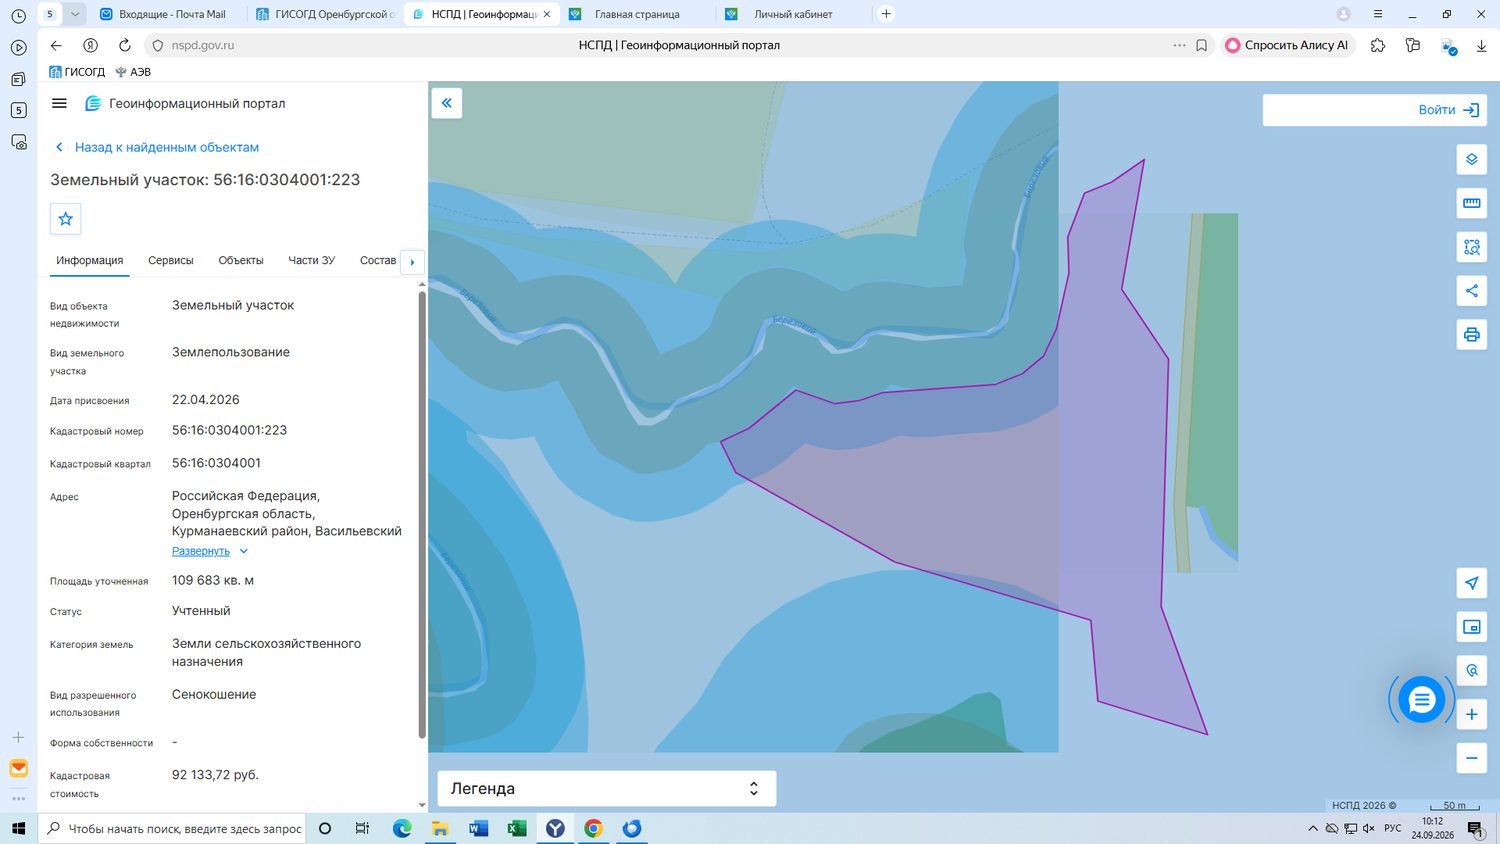Center map on my location
Image resolution: width=1500 pixels, height=844 pixels.
click(x=1471, y=583)
